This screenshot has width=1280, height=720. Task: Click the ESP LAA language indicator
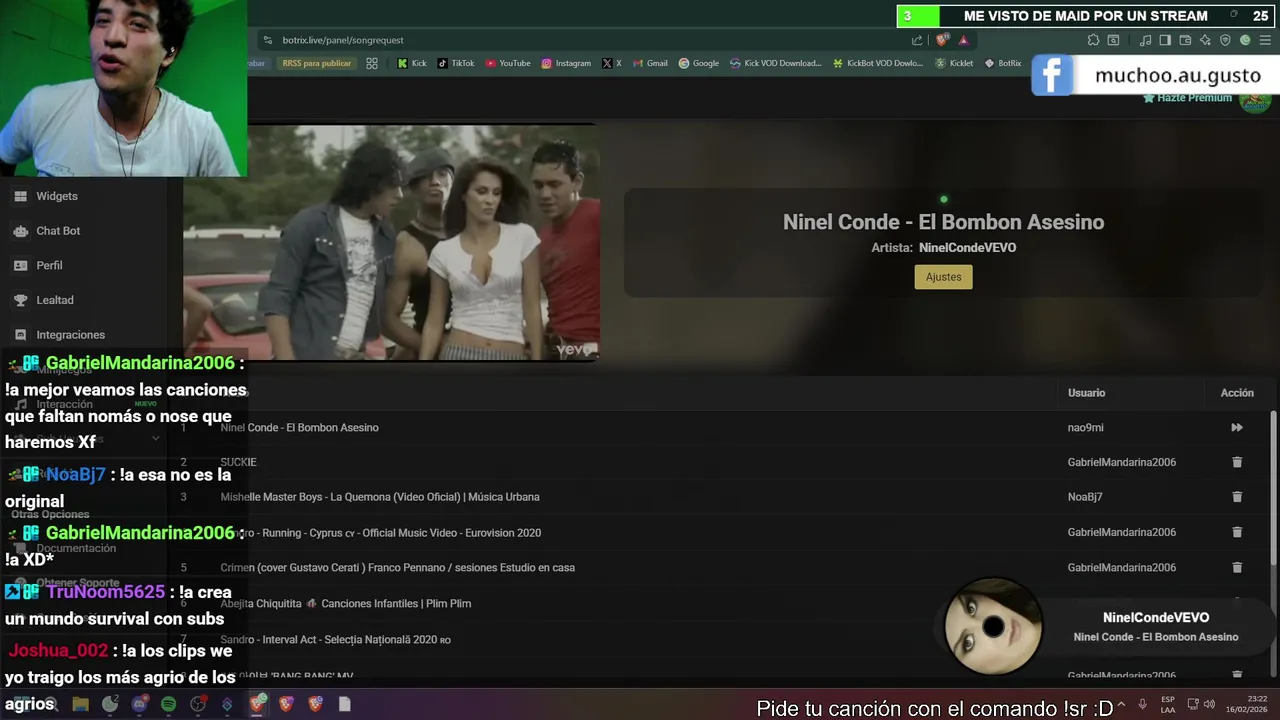click(1168, 704)
